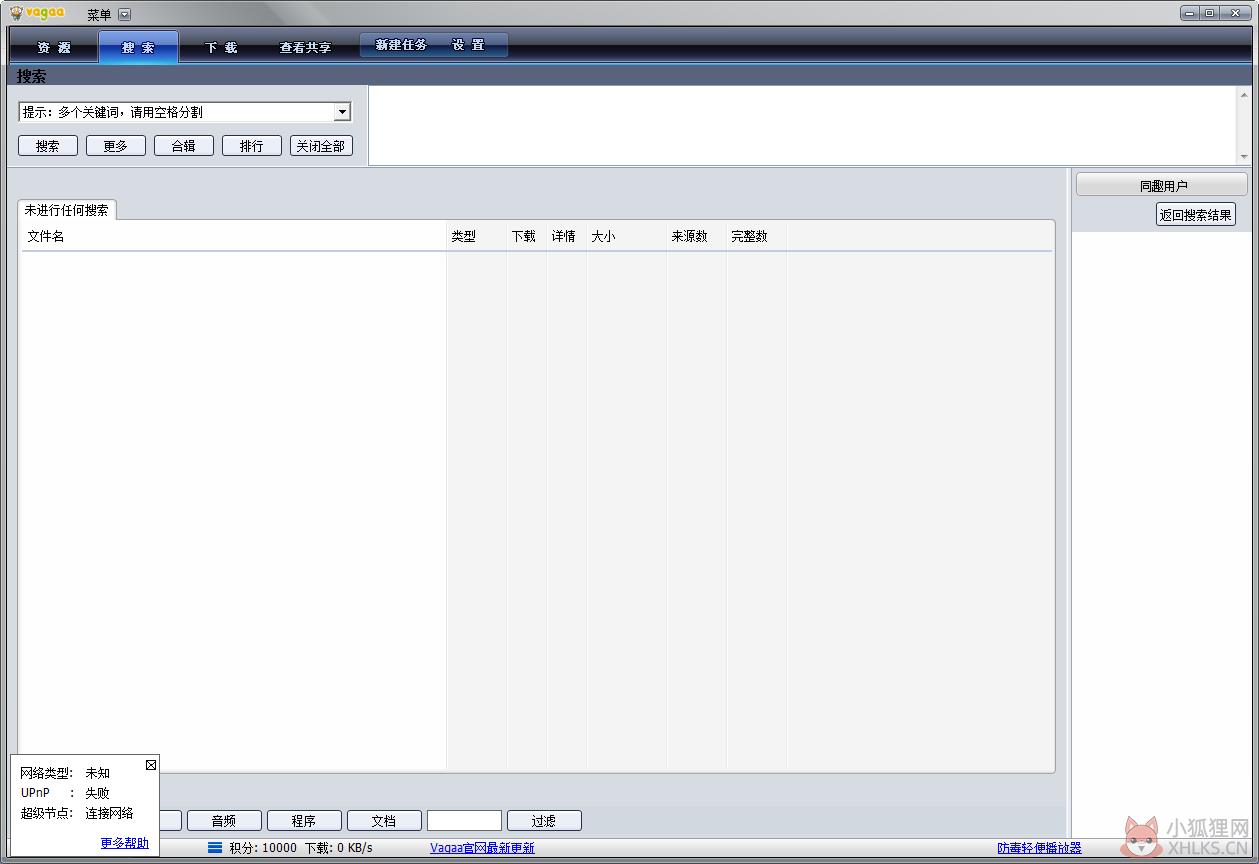Open the 防毒轻便播放器 link
Screen dimensions: 1259x864
[1039, 848]
